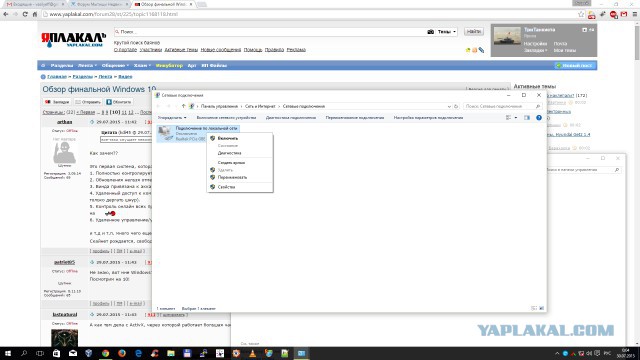Reload the page in Chrome
The width and height of the screenshot is (640, 360).
click(x=25, y=14)
